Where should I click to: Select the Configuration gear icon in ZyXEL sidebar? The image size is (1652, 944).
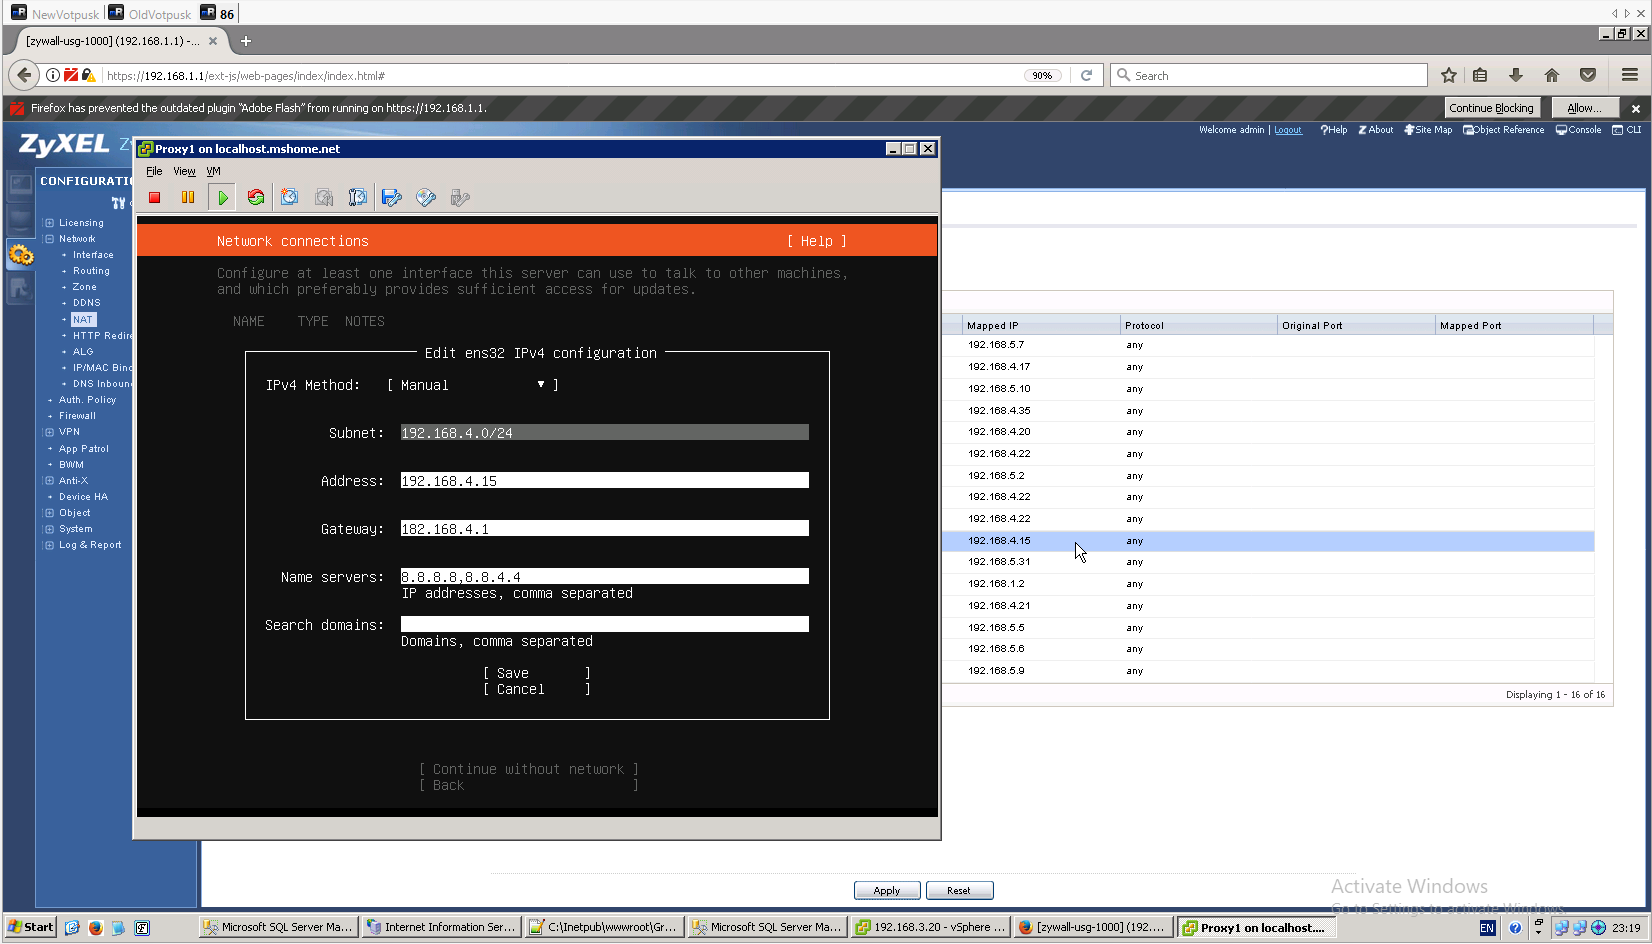(21, 256)
